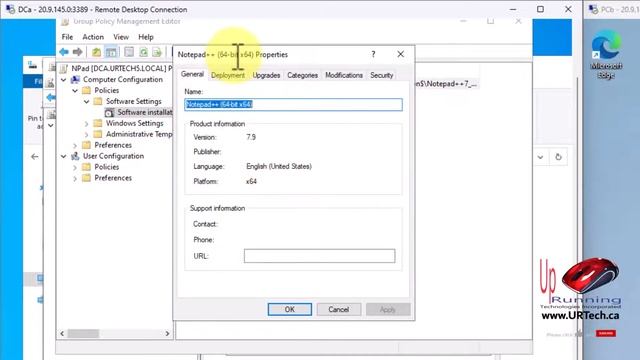The width and height of the screenshot is (640, 360).
Task: Expand Policies under User Configuration
Action: pyautogui.click(x=75, y=167)
